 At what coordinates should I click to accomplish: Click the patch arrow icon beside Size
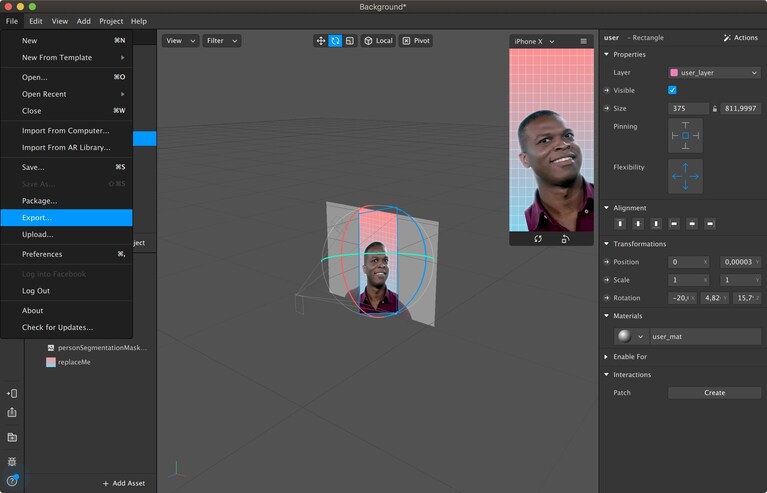coord(607,109)
